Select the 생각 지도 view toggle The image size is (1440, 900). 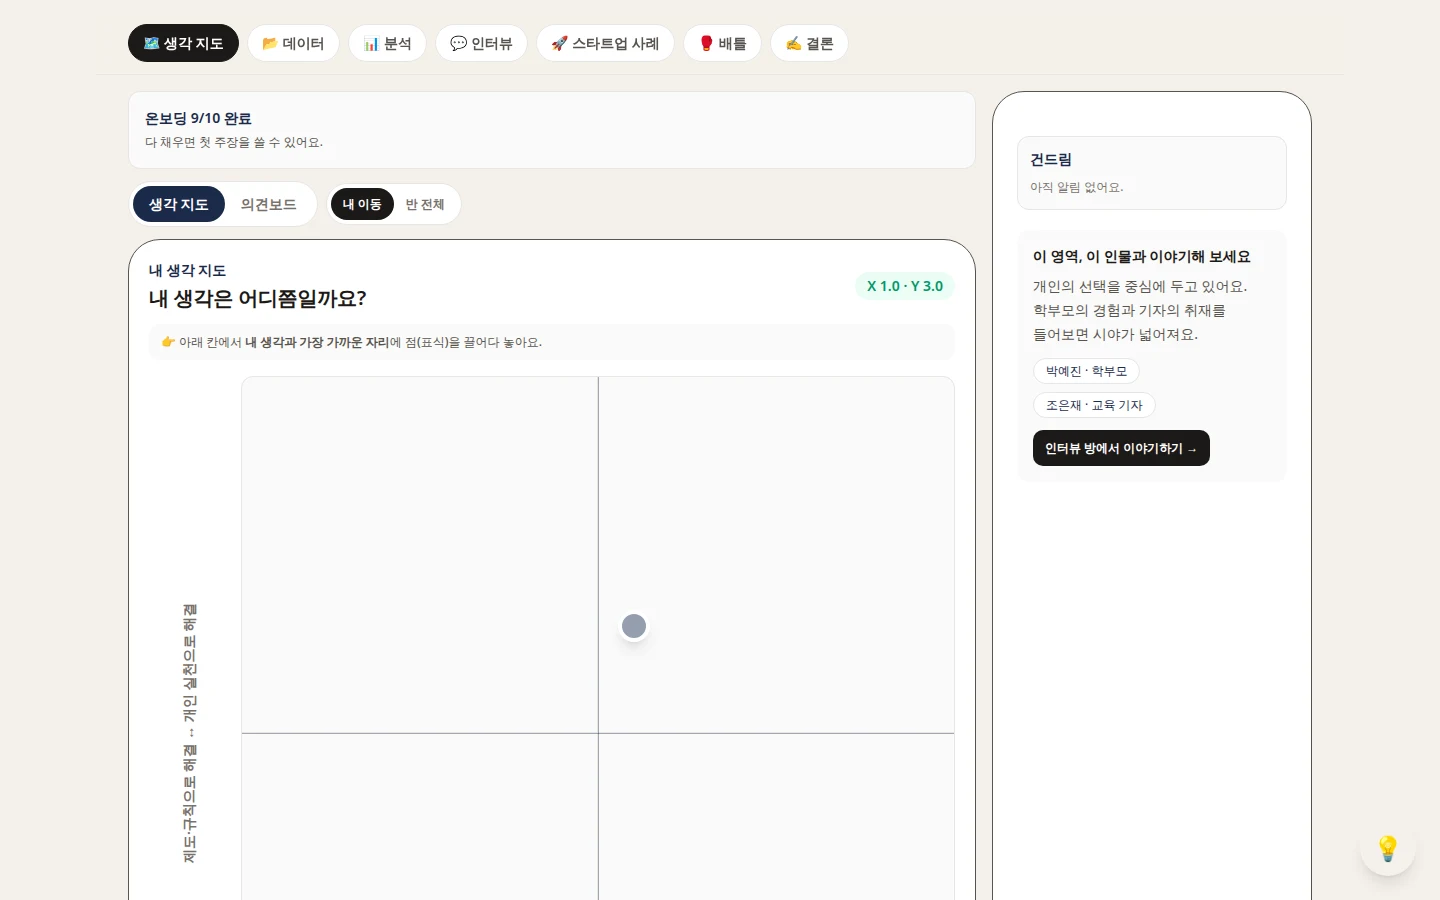coord(178,204)
